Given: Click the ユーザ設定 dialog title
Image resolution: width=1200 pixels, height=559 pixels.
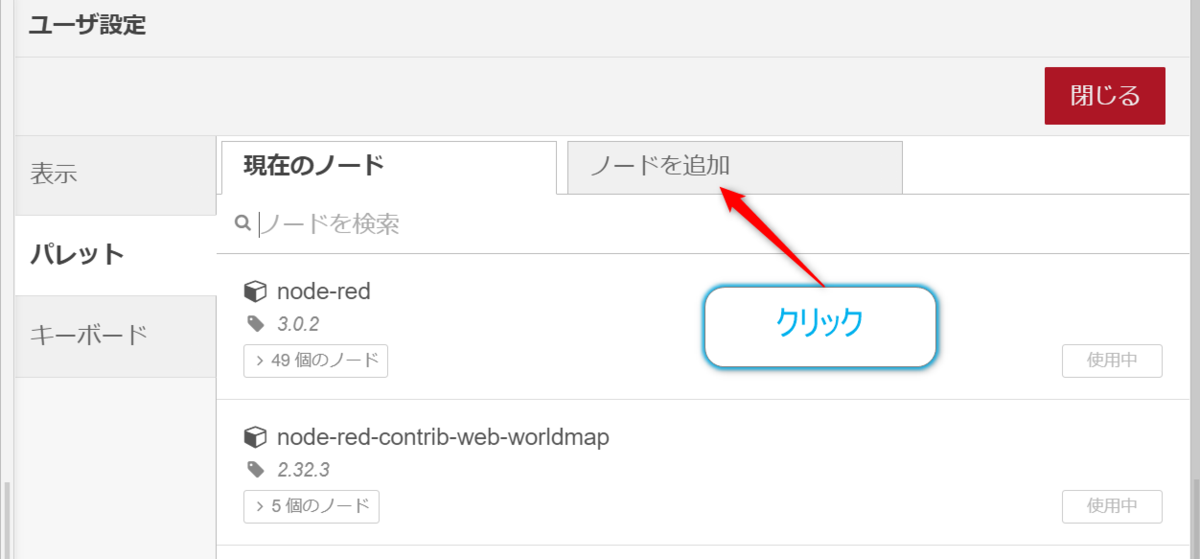Looking at the screenshot, I should coord(87,26).
